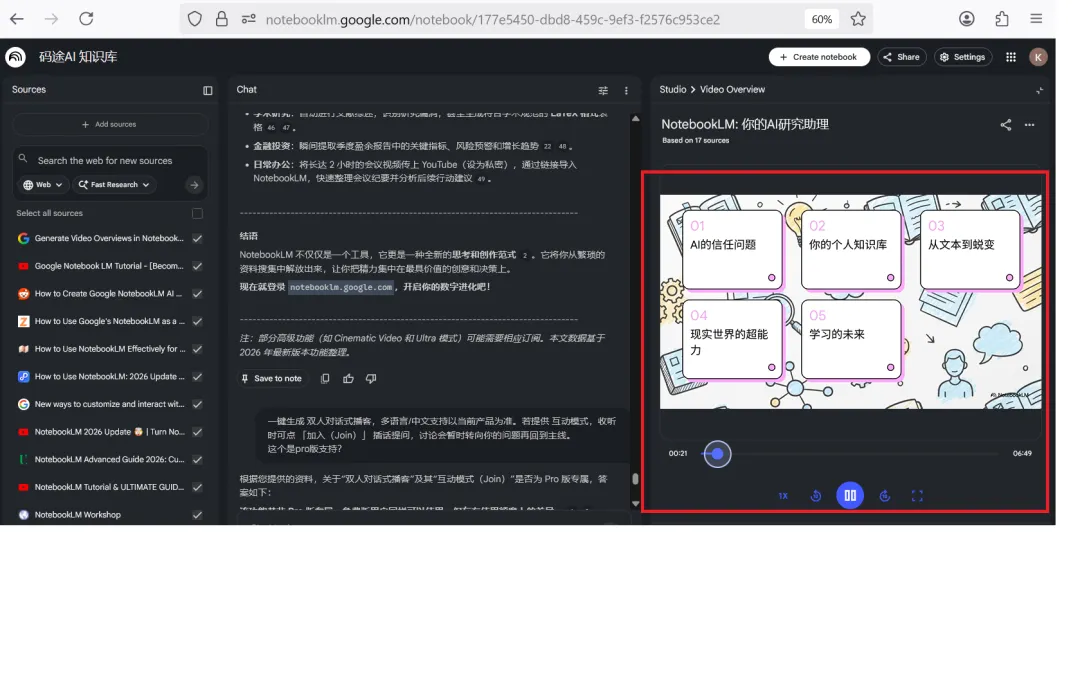Give the response a thumbs down

coord(371,378)
